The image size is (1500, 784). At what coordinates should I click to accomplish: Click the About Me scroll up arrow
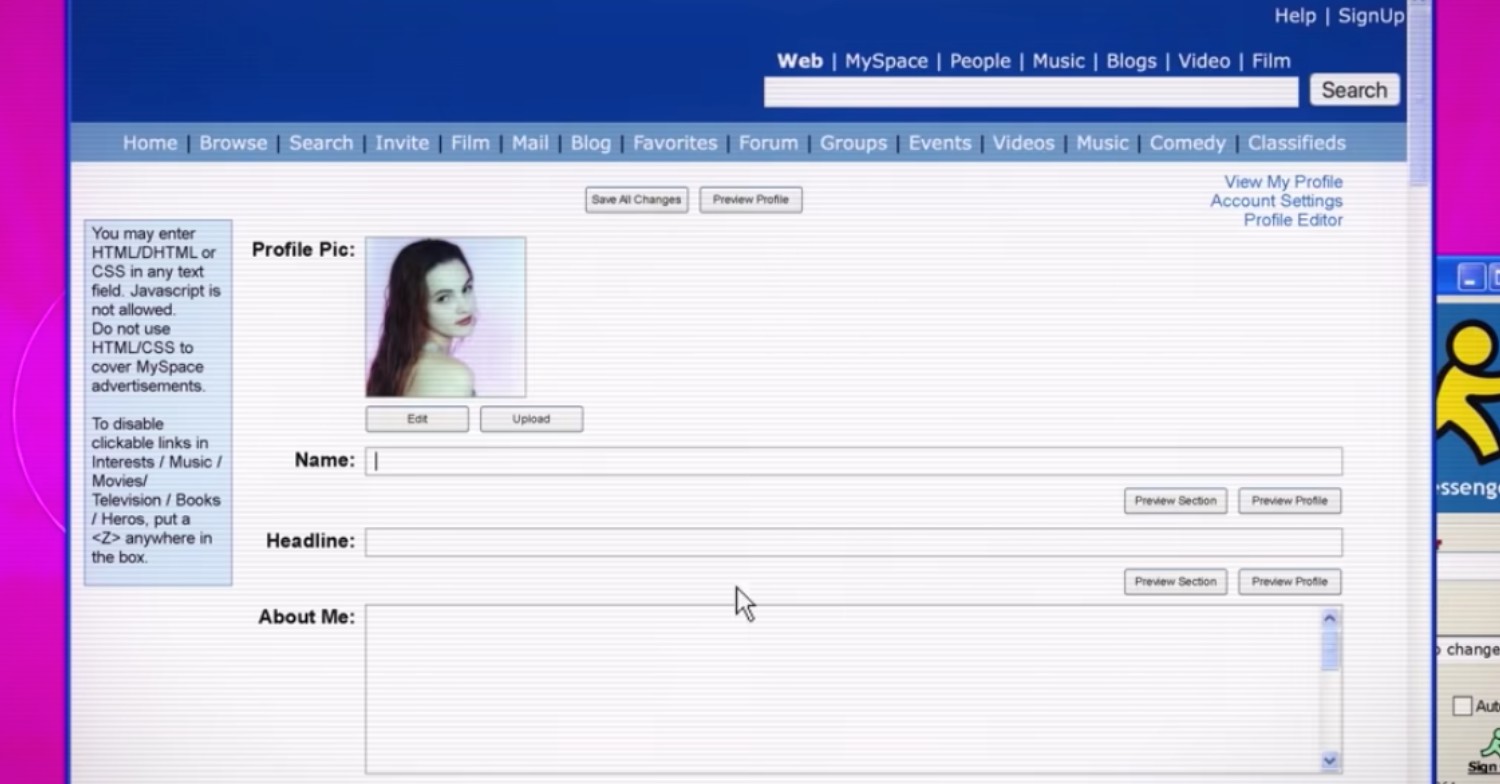(1329, 619)
